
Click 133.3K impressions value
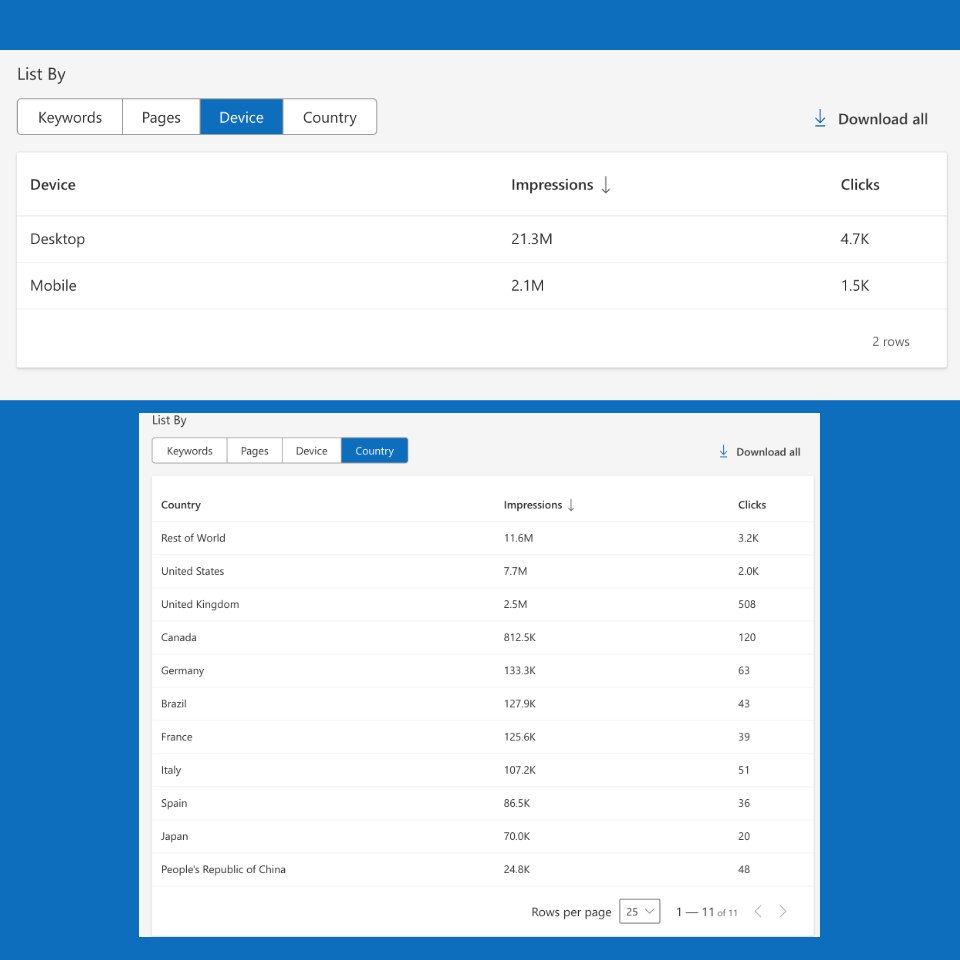tap(519, 670)
